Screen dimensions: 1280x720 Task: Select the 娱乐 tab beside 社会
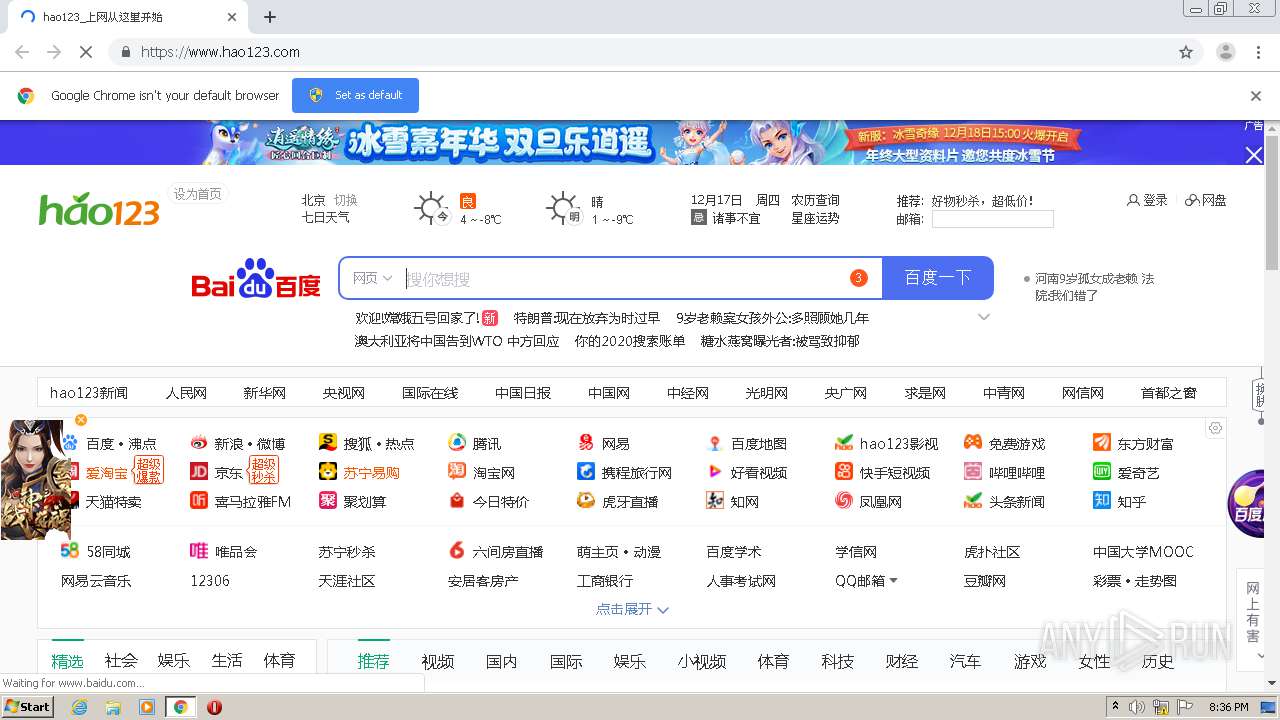point(174,661)
